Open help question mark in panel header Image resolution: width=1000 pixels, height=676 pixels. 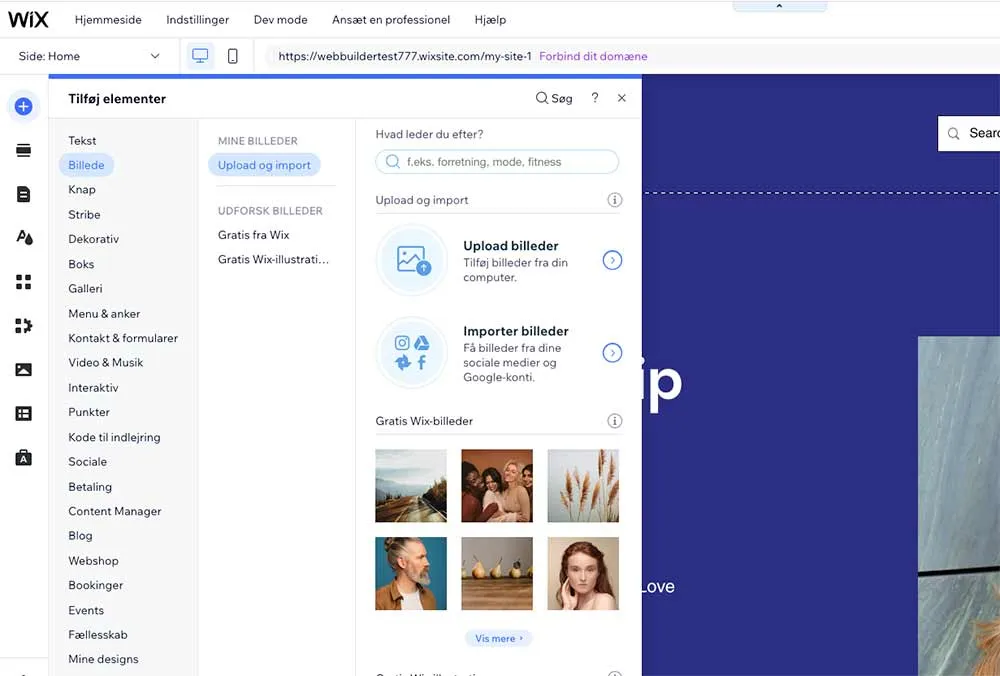point(594,98)
